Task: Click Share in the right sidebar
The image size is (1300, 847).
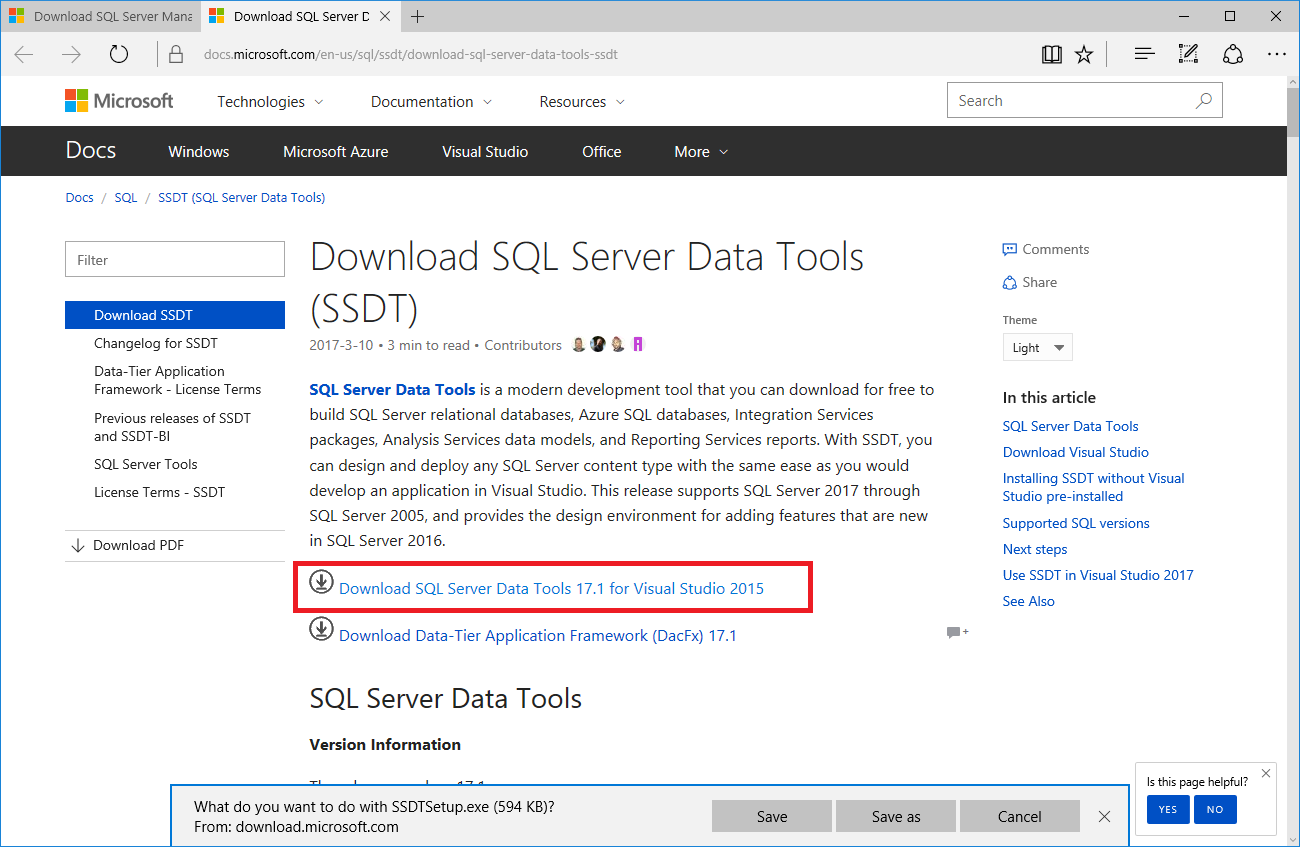Action: pyautogui.click(x=1030, y=282)
